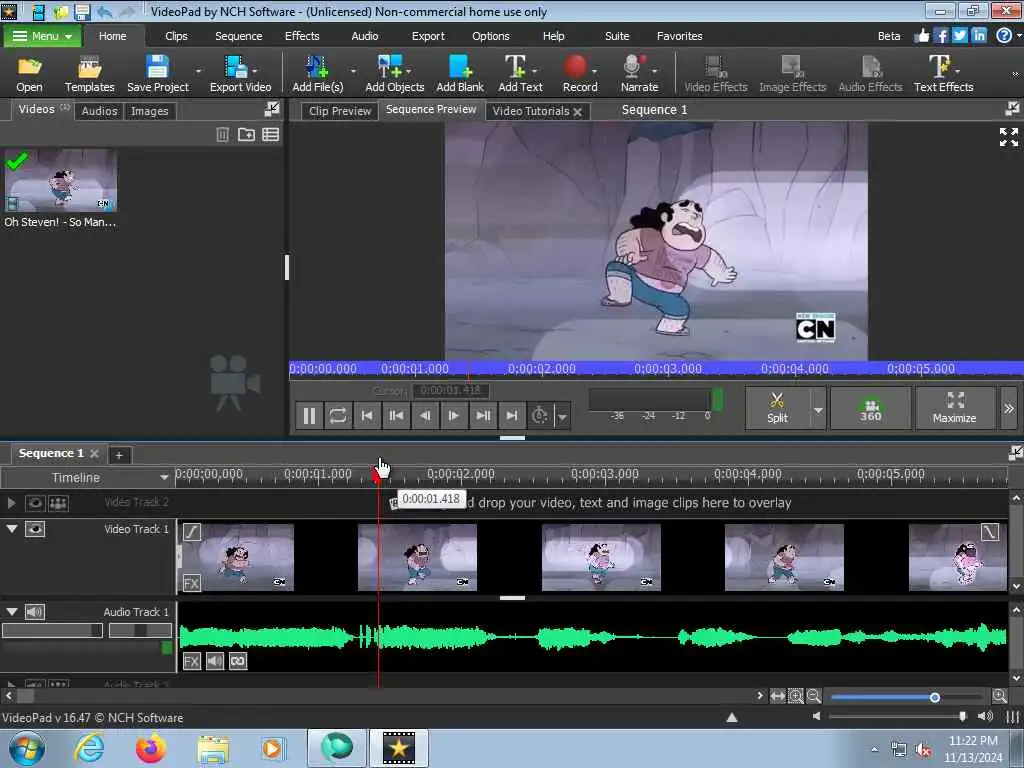The image size is (1024, 768).
Task: Close the Video Tutorials tab
Action: (x=577, y=112)
